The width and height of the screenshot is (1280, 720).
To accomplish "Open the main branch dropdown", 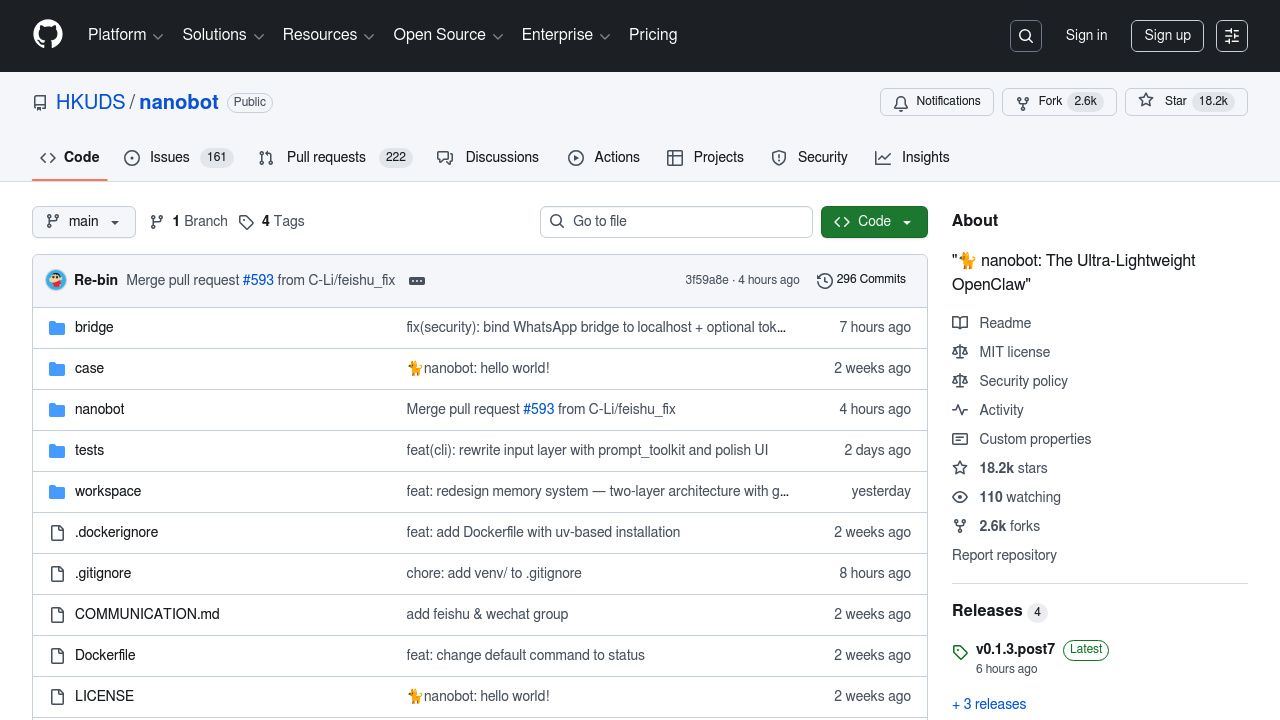I will click(x=84, y=222).
